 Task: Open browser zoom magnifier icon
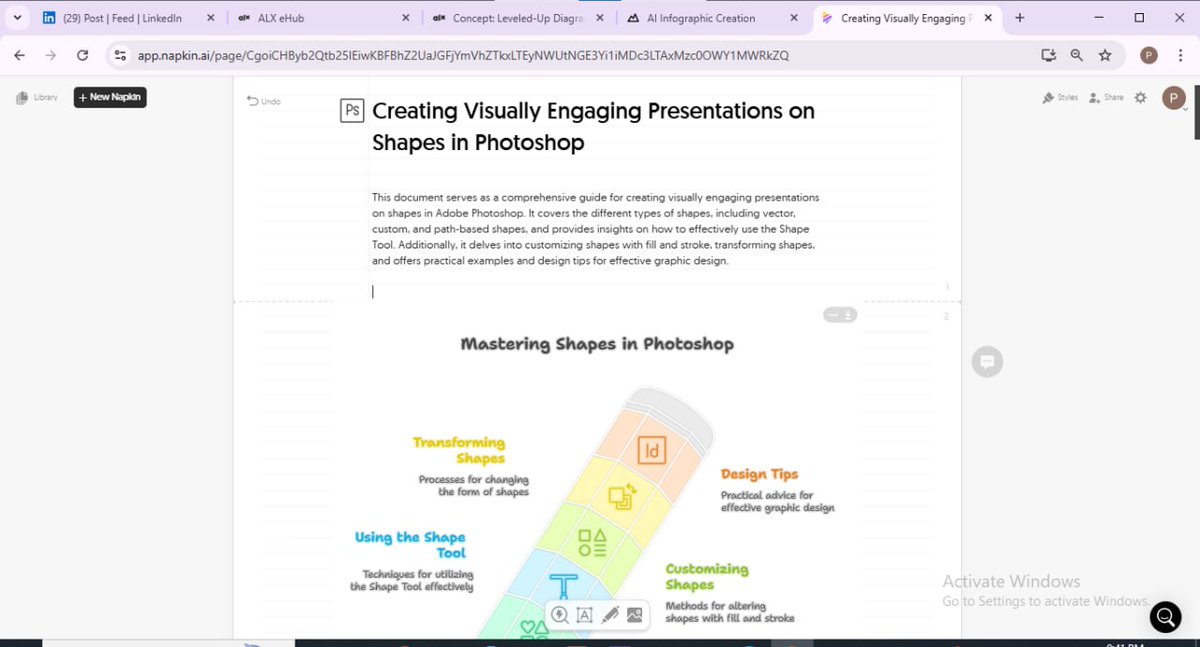point(1077,56)
